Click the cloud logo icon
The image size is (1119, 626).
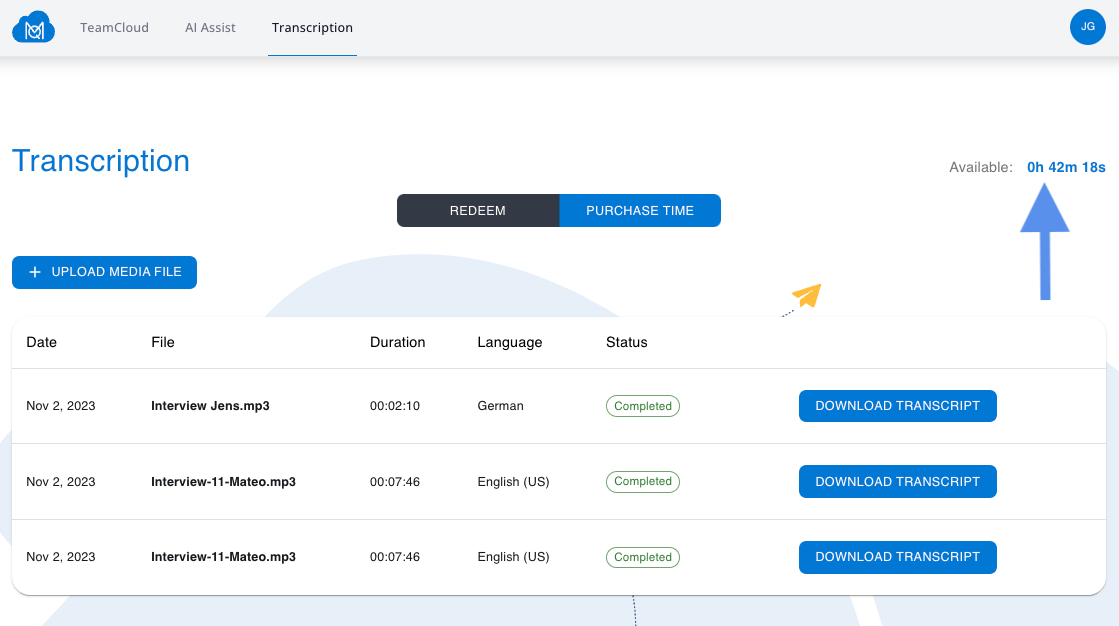click(x=34, y=27)
